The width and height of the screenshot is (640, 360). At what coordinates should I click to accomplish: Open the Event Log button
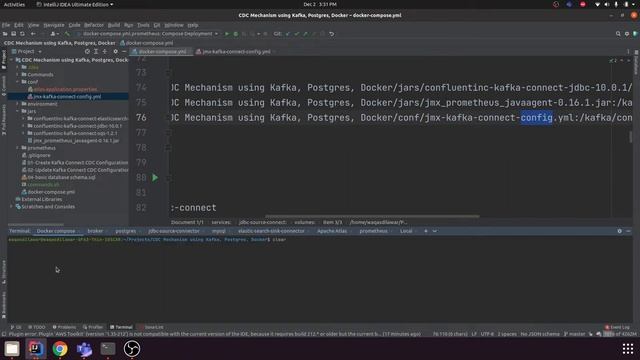pyautogui.click(x=617, y=327)
